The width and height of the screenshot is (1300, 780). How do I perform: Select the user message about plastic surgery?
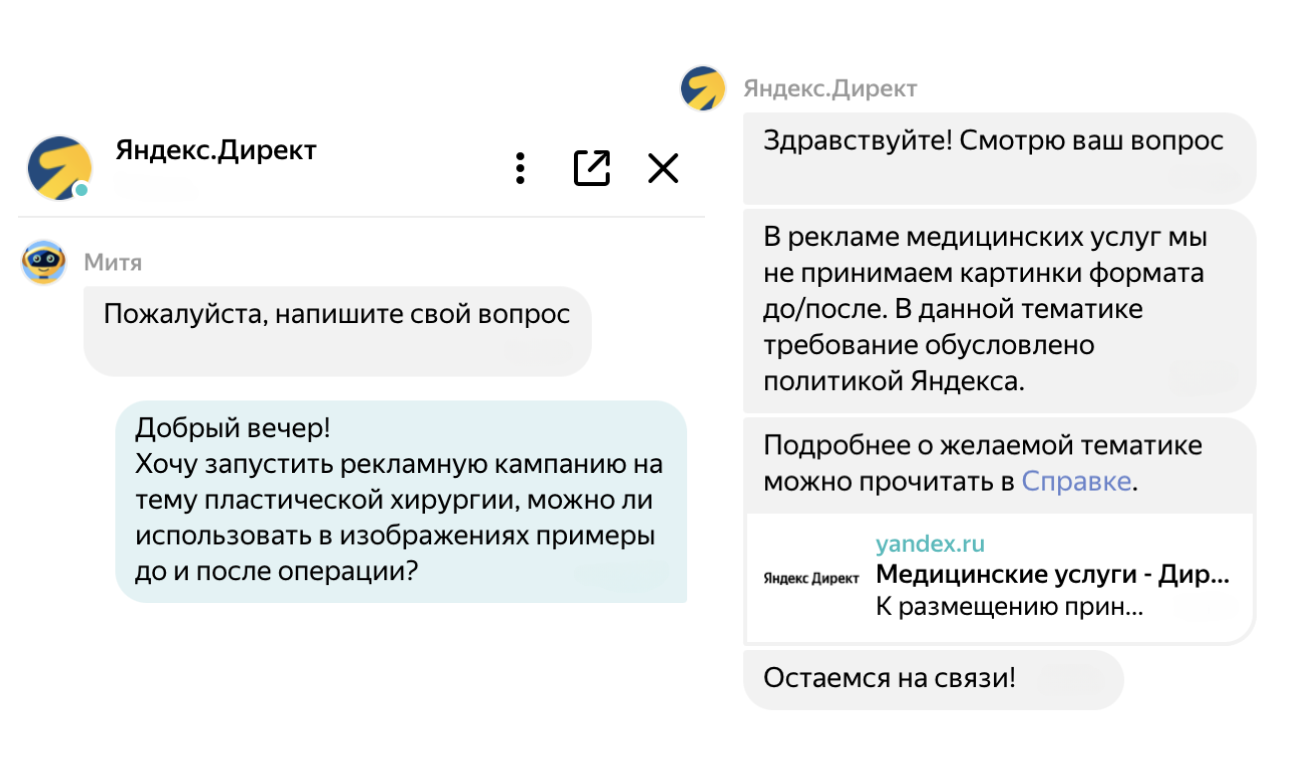pyautogui.click(x=399, y=500)
